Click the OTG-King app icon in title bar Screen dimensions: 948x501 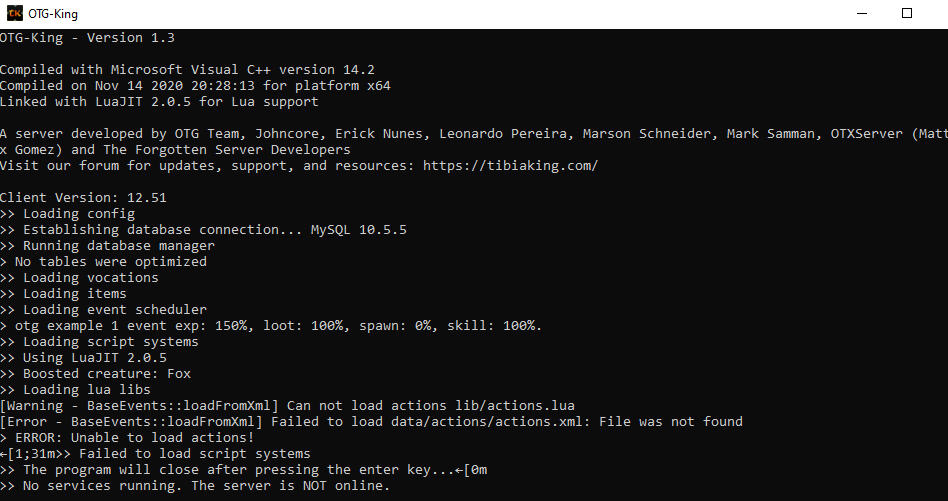pos(15,13)
